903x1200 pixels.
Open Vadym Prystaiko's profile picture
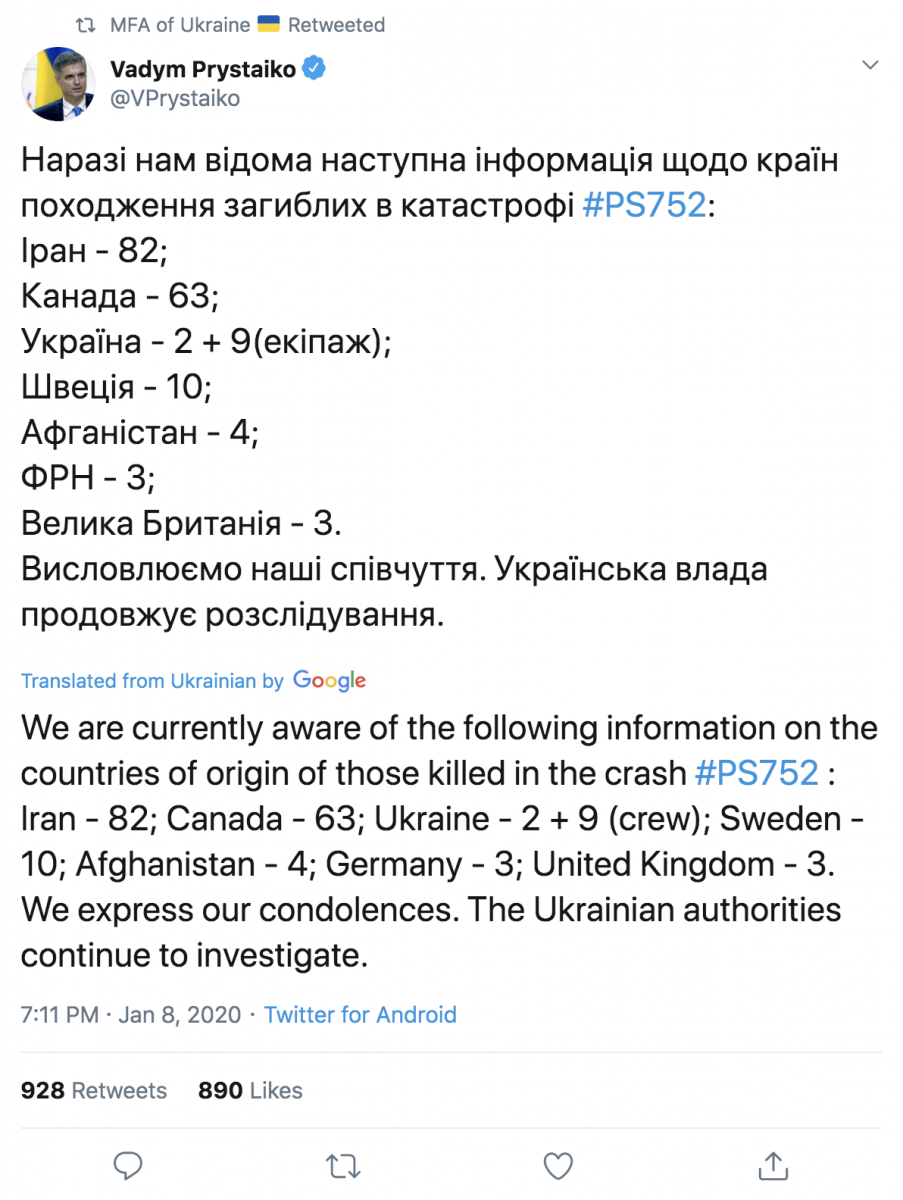tap(57, 84)
